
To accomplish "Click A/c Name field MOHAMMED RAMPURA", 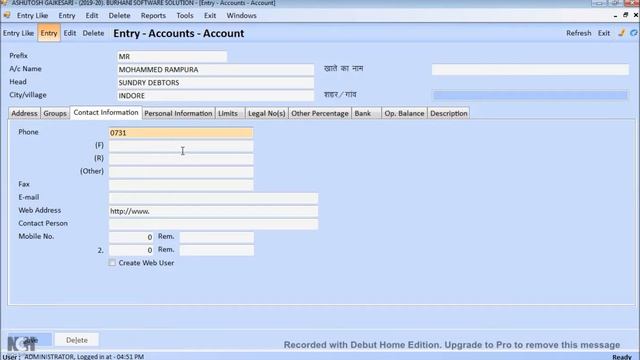I will tap(216, 69).
